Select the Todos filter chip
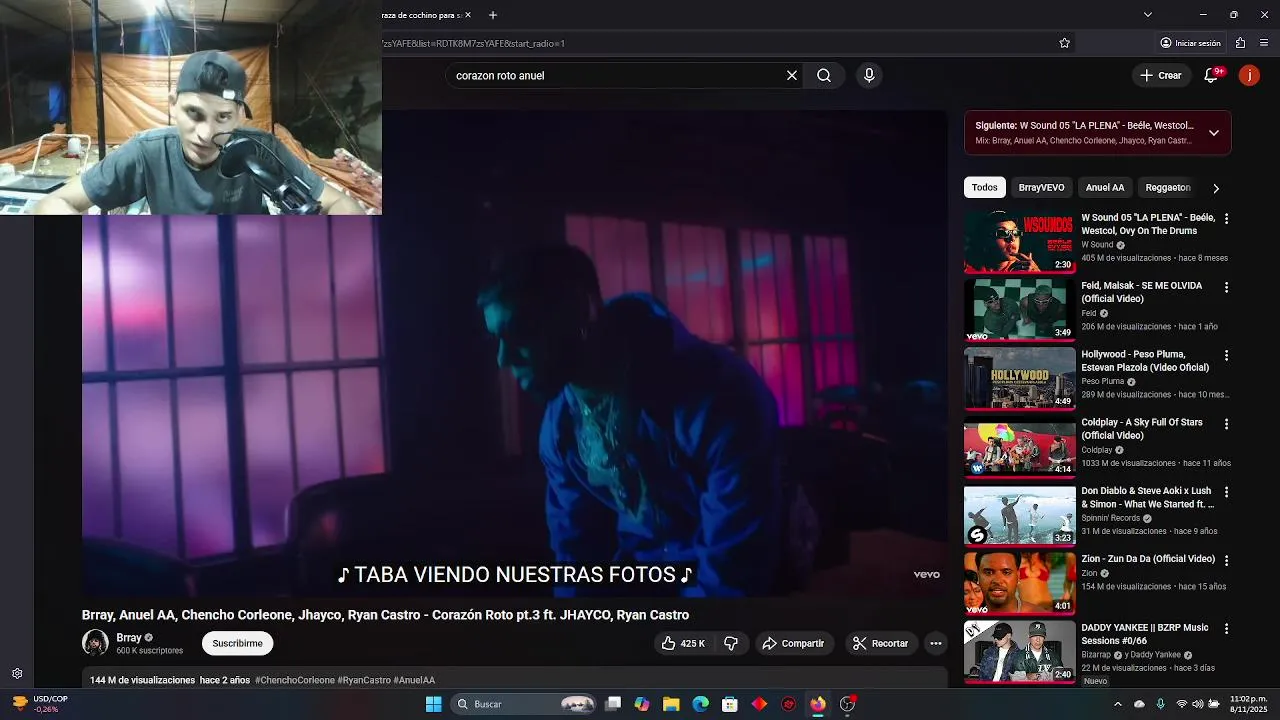Viewport: 1280px width, 720px height. (x=985, y=187)
